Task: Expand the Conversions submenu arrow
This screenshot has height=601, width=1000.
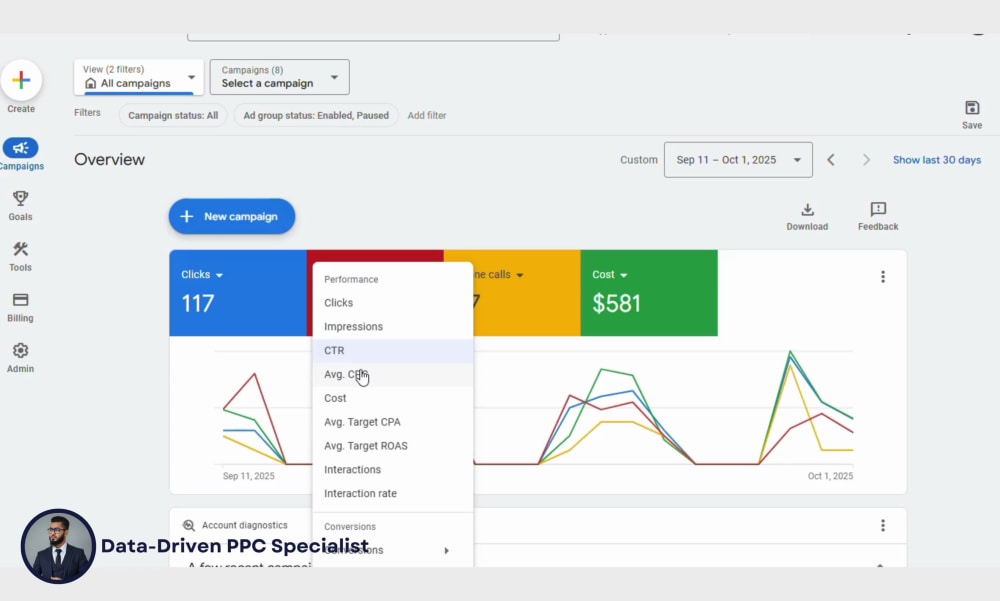Action: click(x=446, y=551)
